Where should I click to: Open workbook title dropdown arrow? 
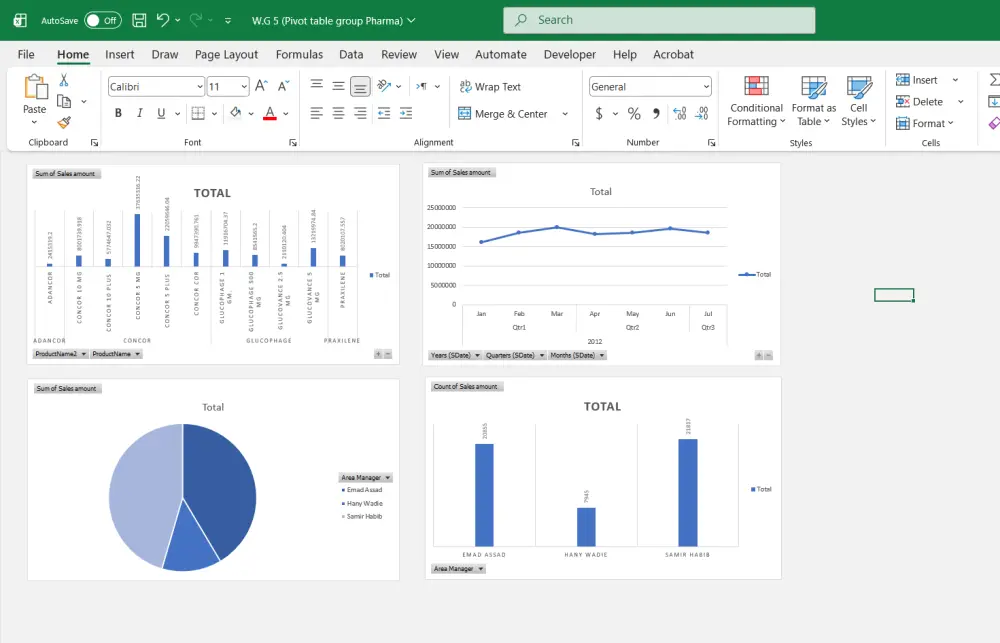(x=411, y=20)
